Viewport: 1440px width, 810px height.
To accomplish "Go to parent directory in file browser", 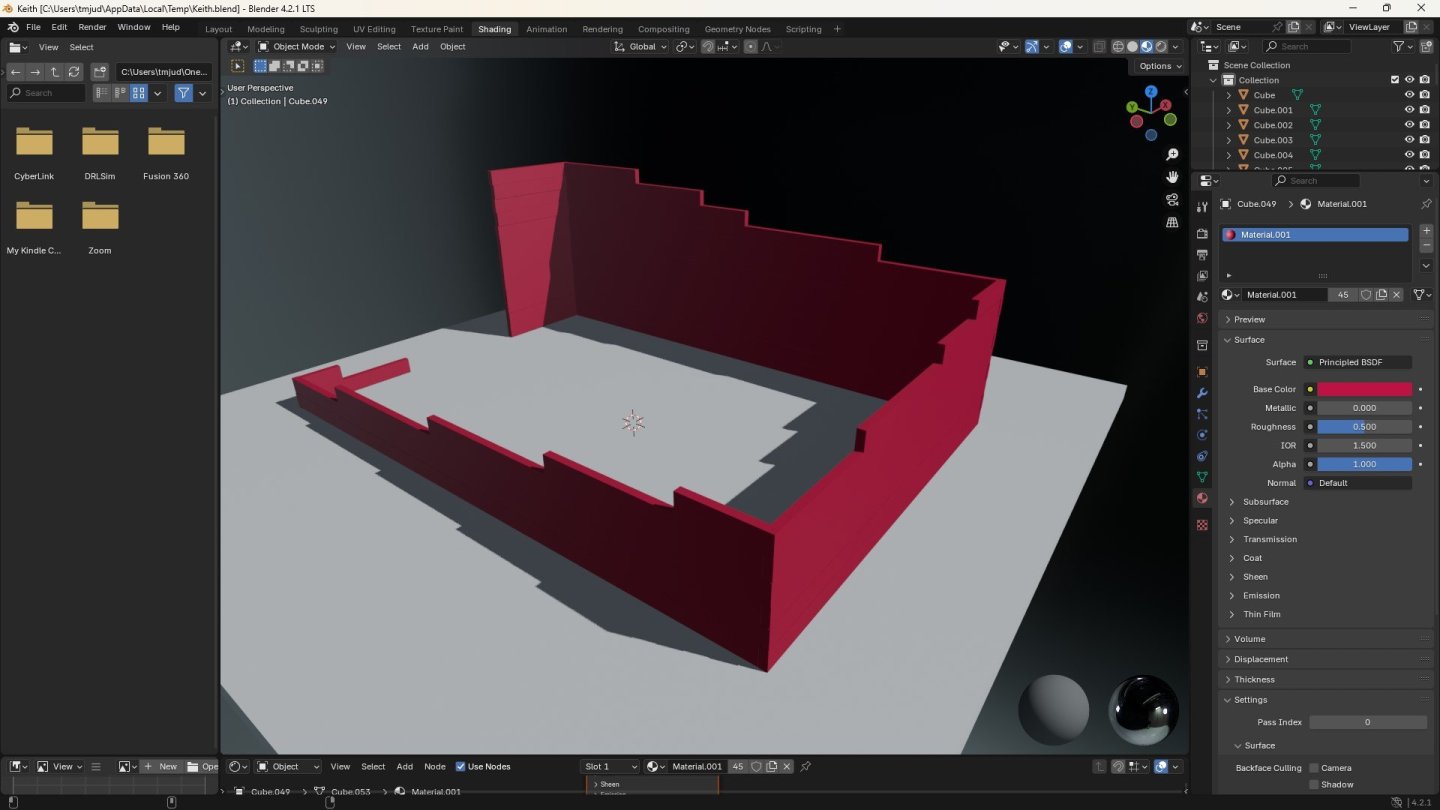I will click(x=54, y=72).
